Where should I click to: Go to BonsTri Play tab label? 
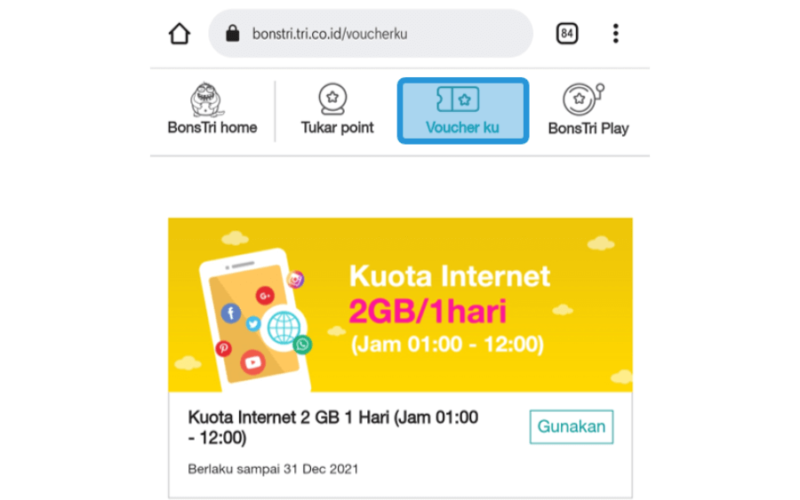click(588, 128)
